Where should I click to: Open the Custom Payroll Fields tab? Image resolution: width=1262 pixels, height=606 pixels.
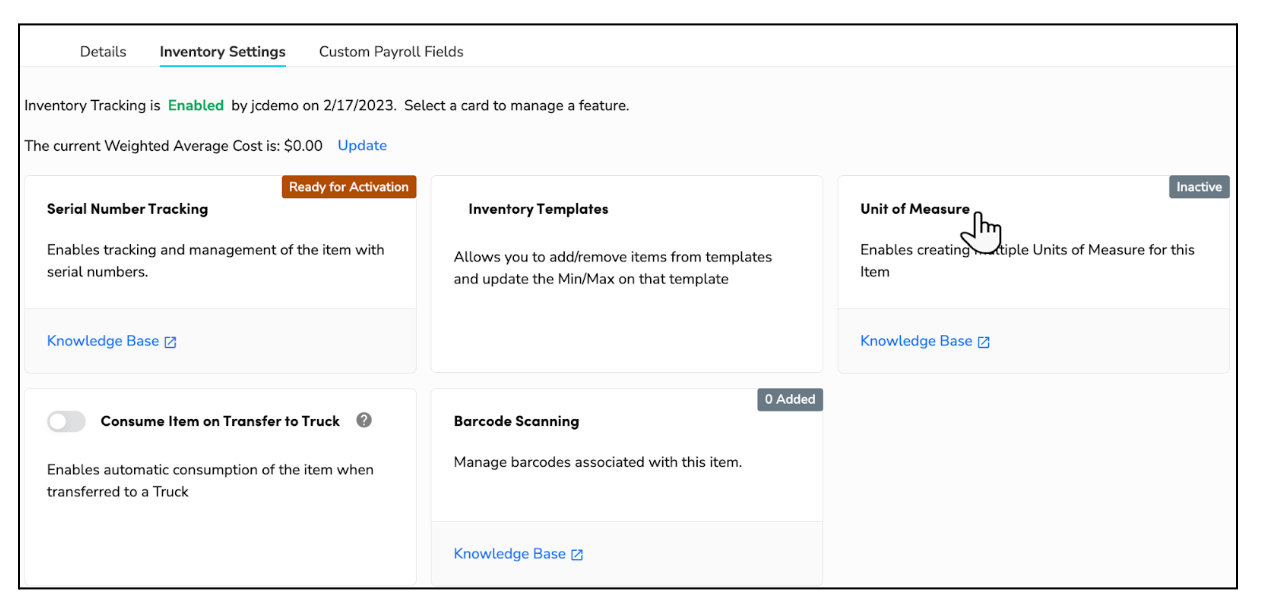(391, 51)
